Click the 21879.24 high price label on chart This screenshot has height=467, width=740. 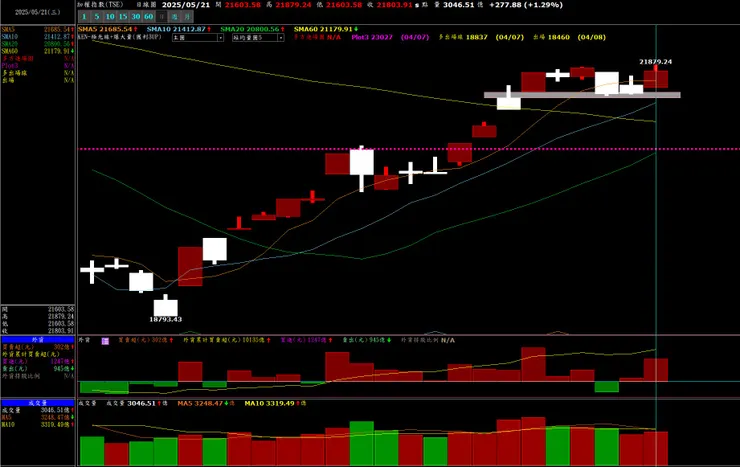pyautogui.click(x=656, y=62)
